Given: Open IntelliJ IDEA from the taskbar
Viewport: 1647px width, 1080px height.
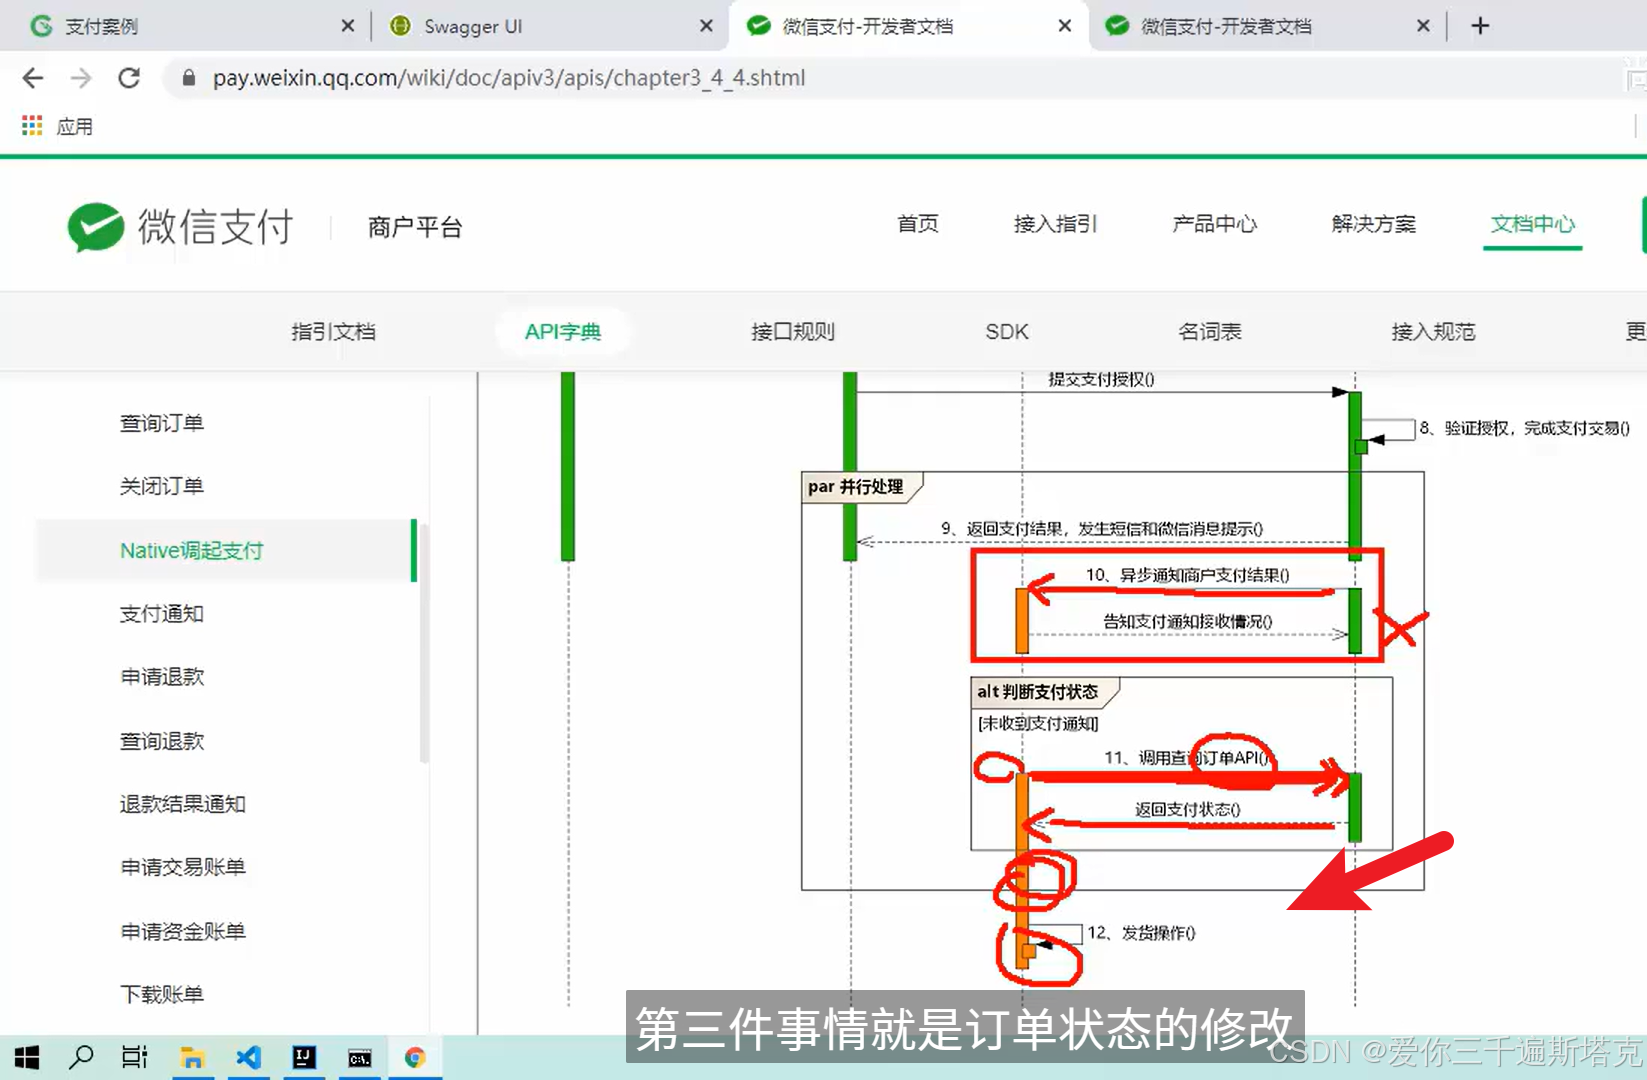Looking at the screenshot, I should tap(303, 1057).
